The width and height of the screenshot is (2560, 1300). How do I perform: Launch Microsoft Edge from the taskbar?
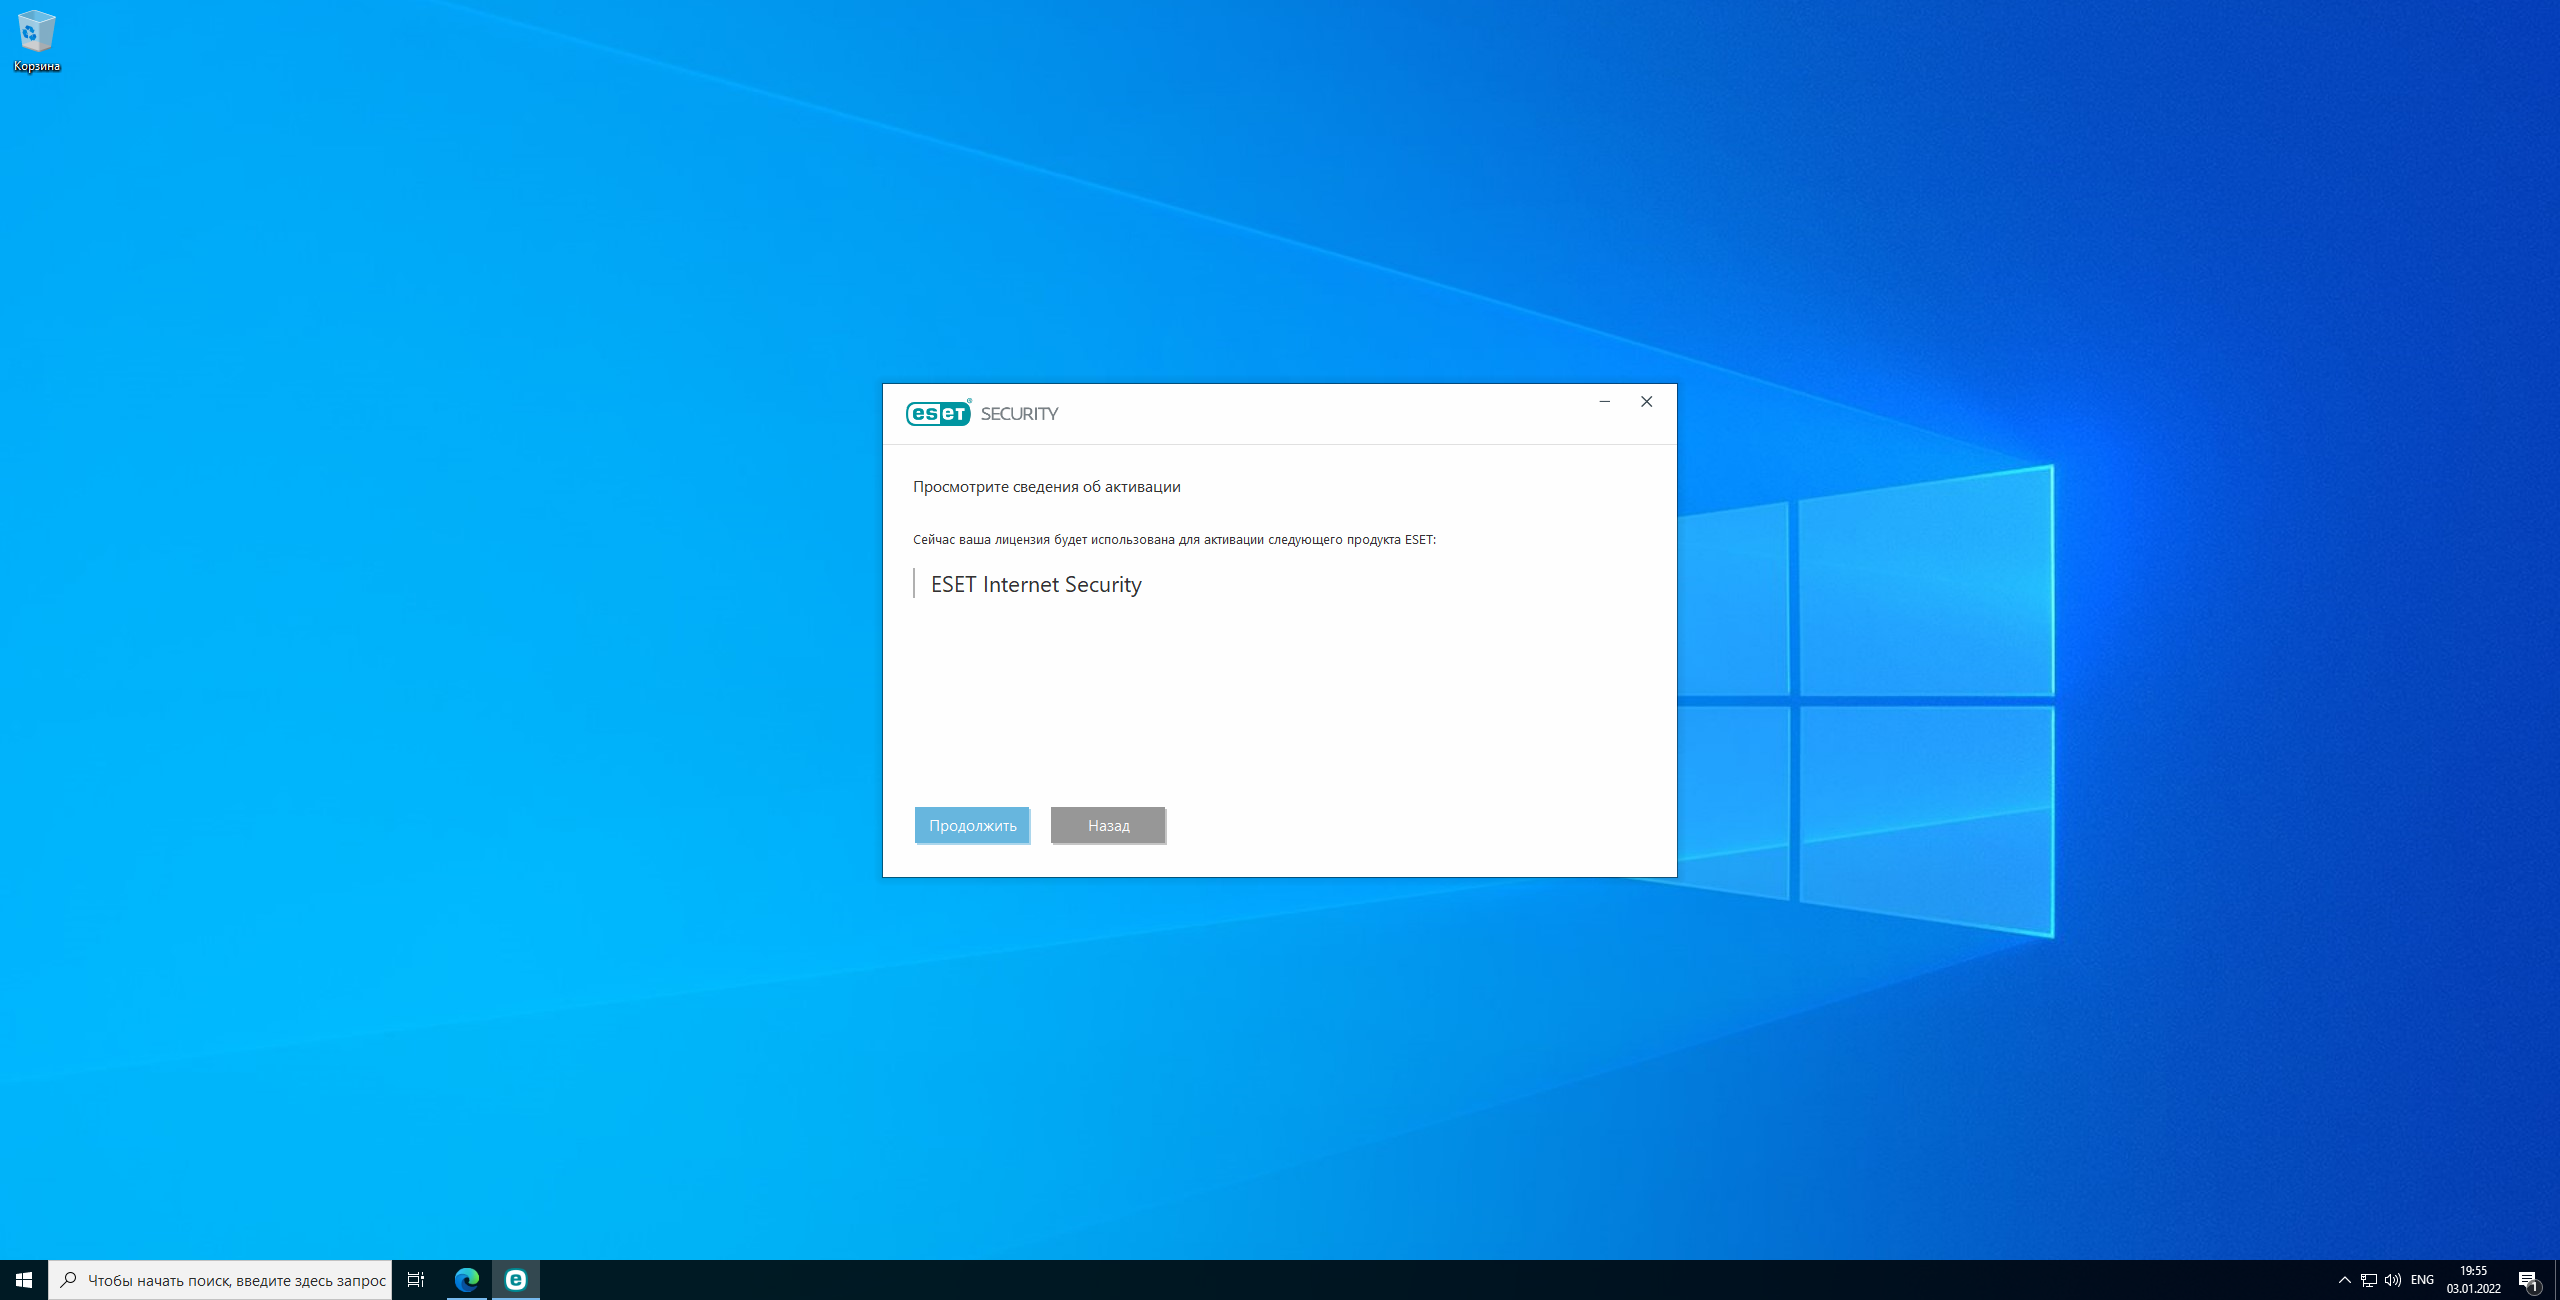(x=467, y=1280)
